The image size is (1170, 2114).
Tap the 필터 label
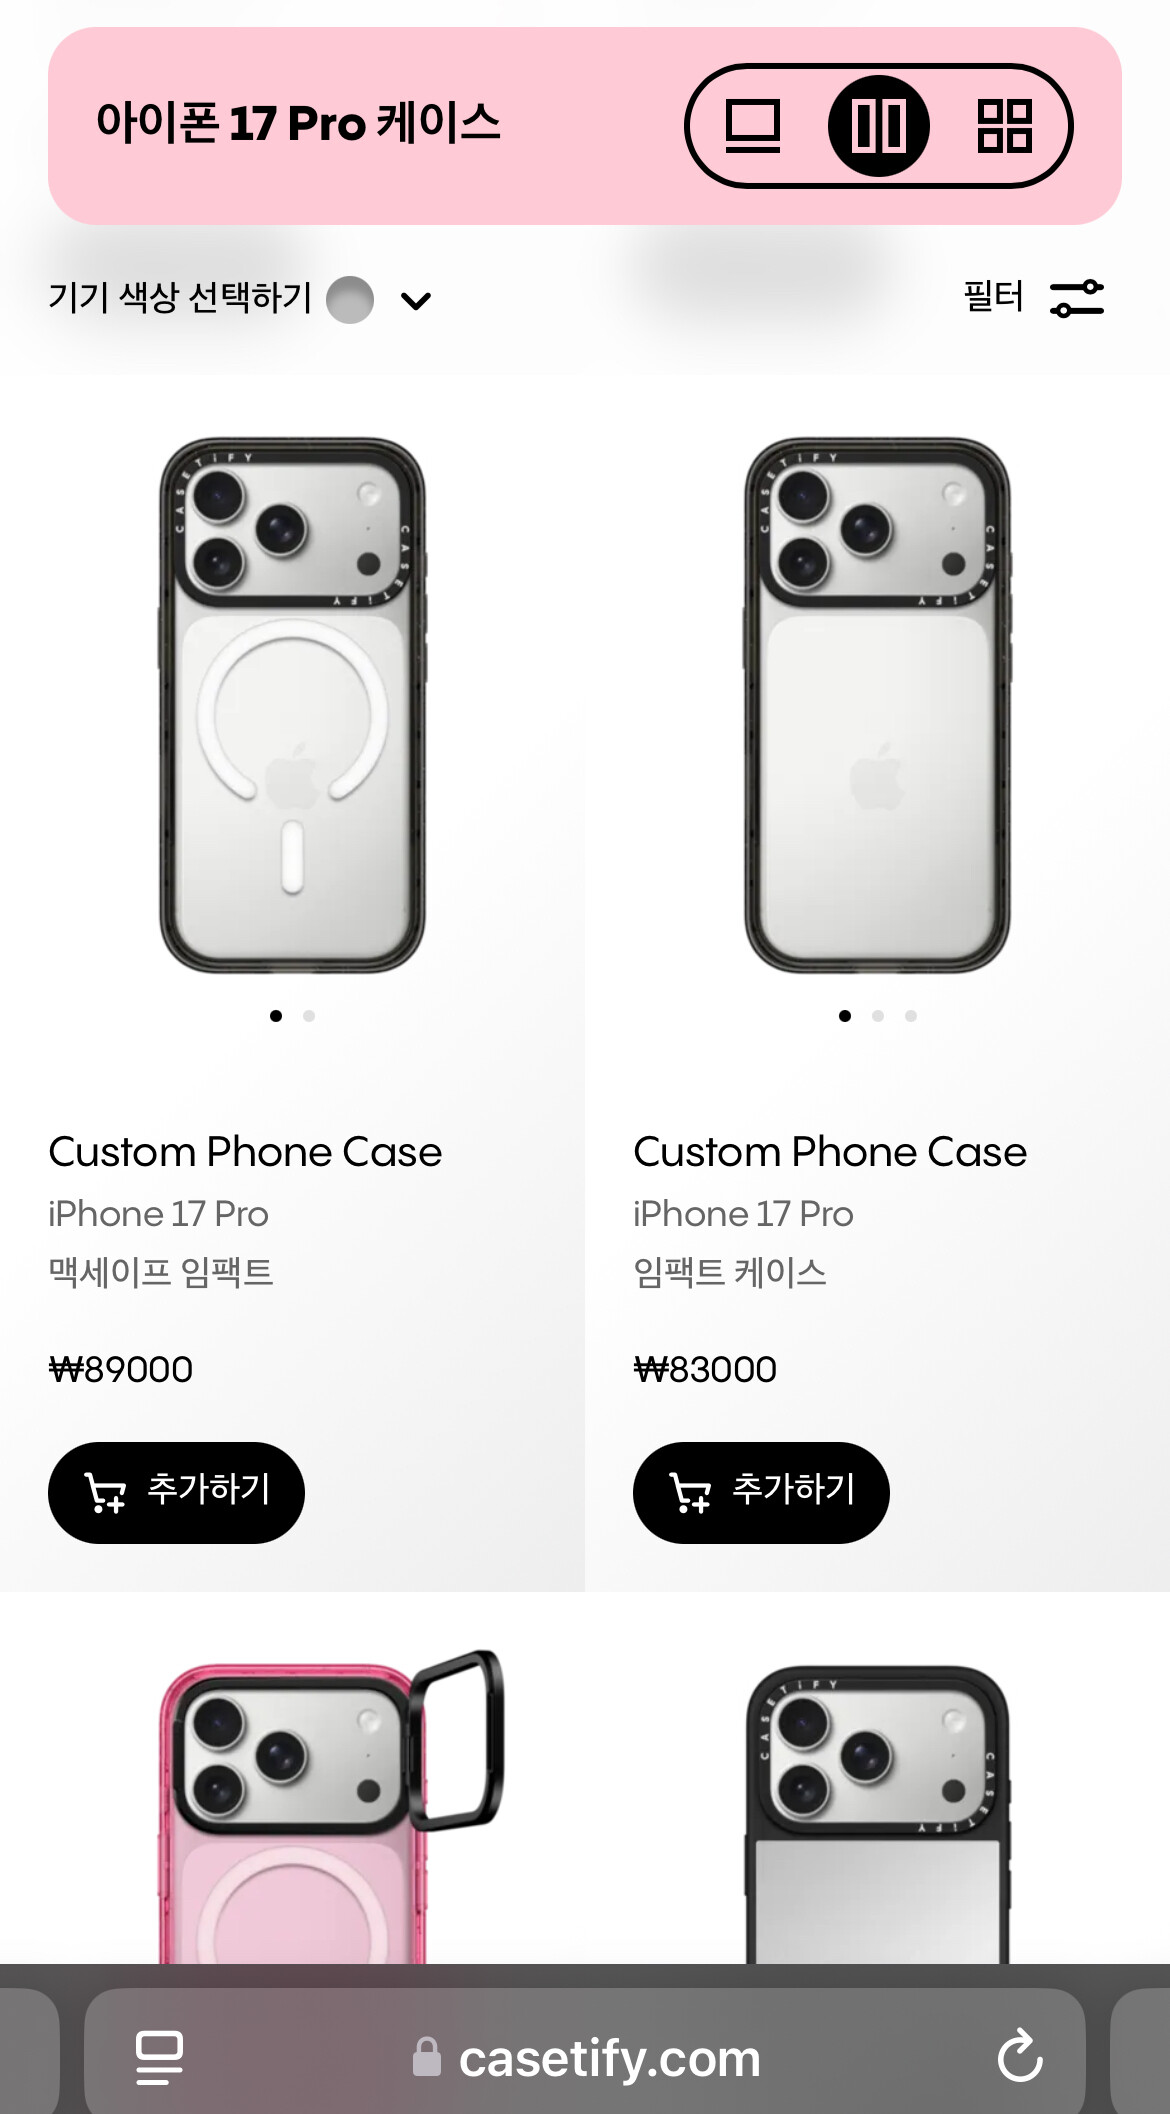[x=993, y=297]
